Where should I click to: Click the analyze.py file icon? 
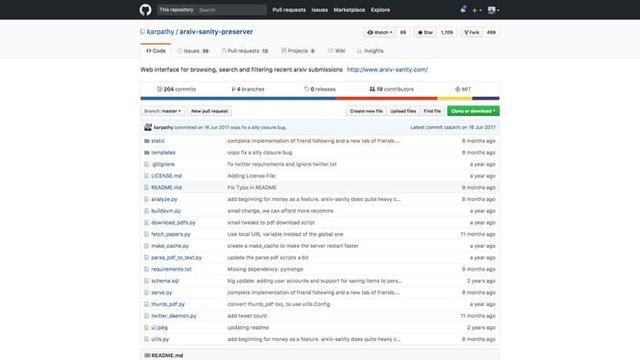[147, 199]
